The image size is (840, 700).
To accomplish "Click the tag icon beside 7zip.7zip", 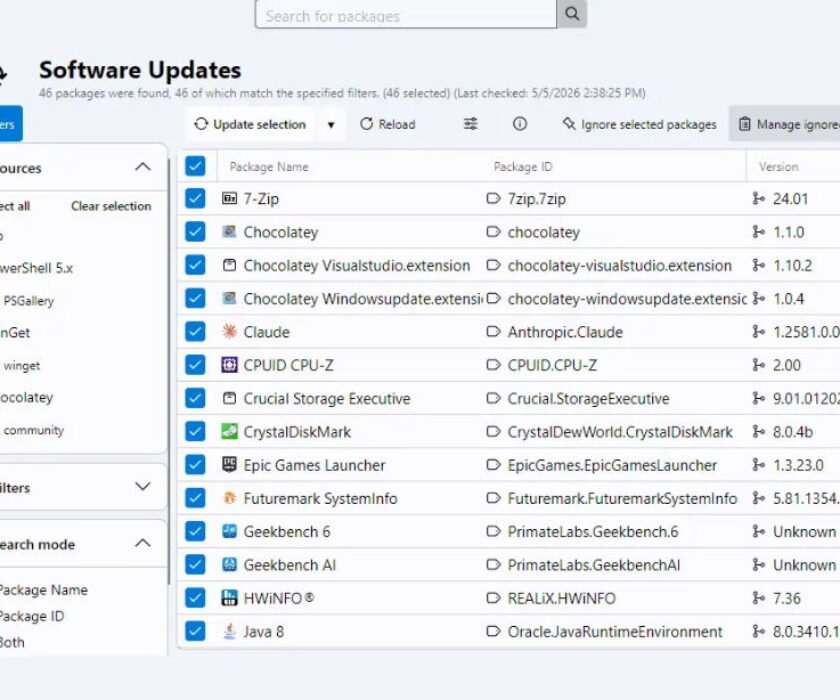I will (x=493, y=199).
